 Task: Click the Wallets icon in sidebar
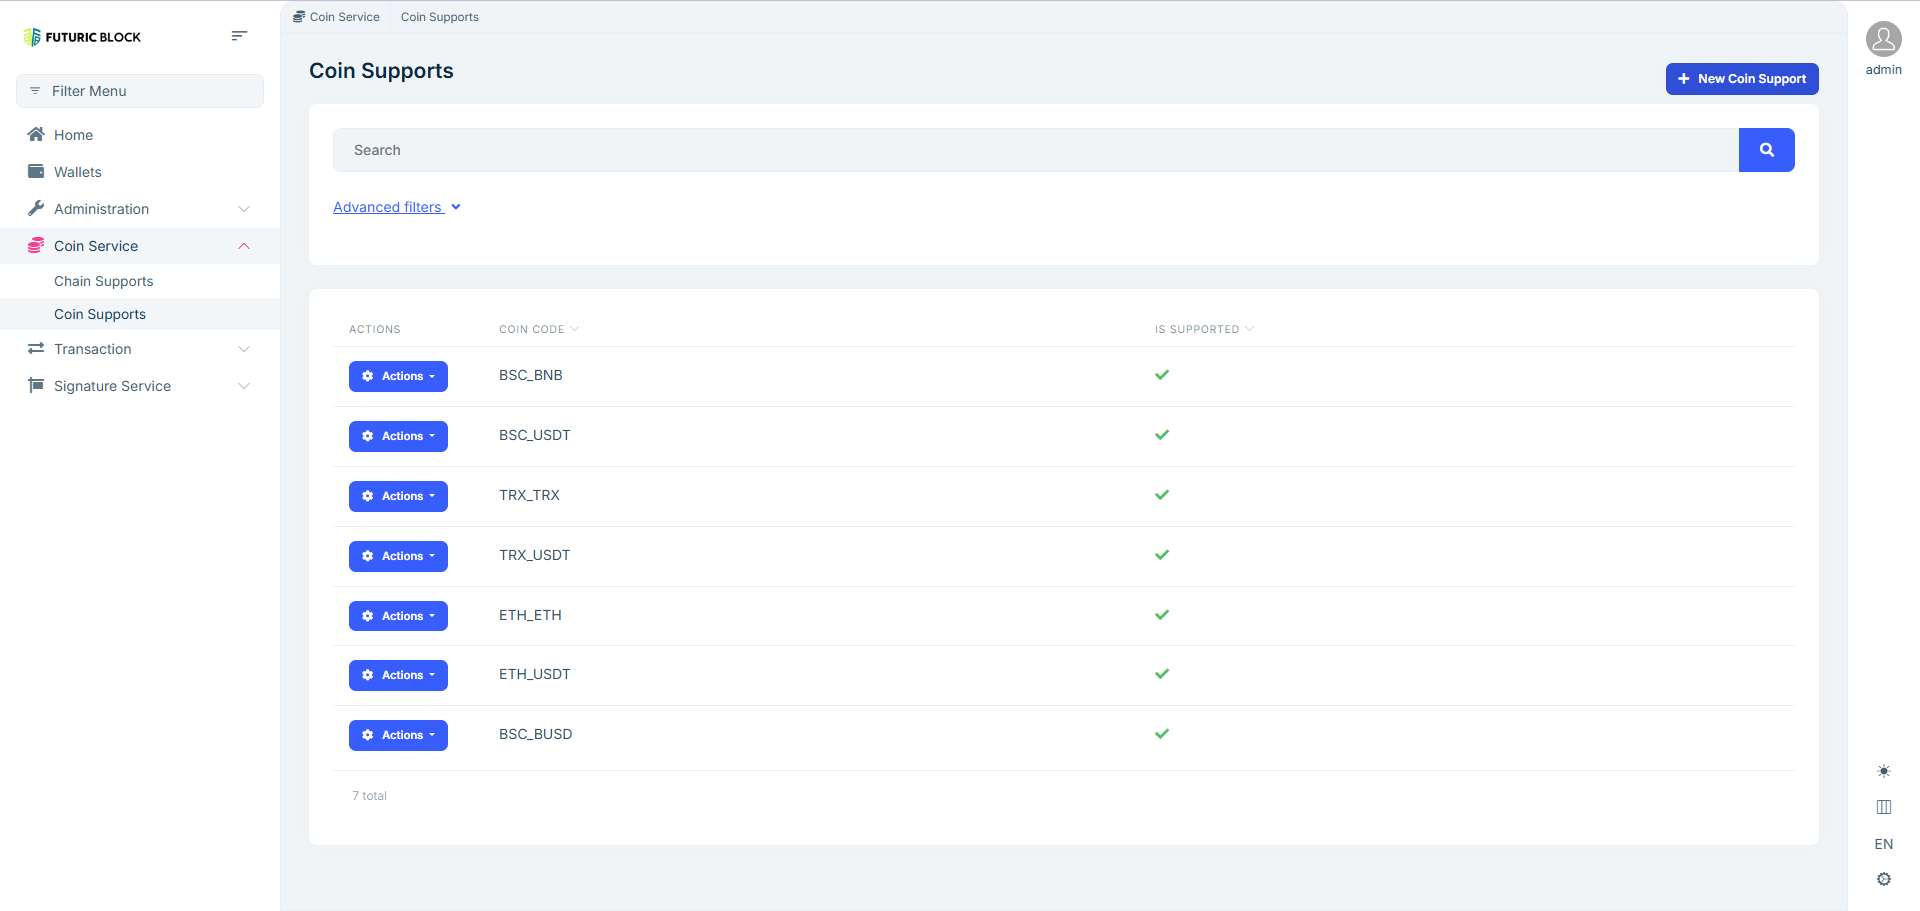(x=36, y=172)
